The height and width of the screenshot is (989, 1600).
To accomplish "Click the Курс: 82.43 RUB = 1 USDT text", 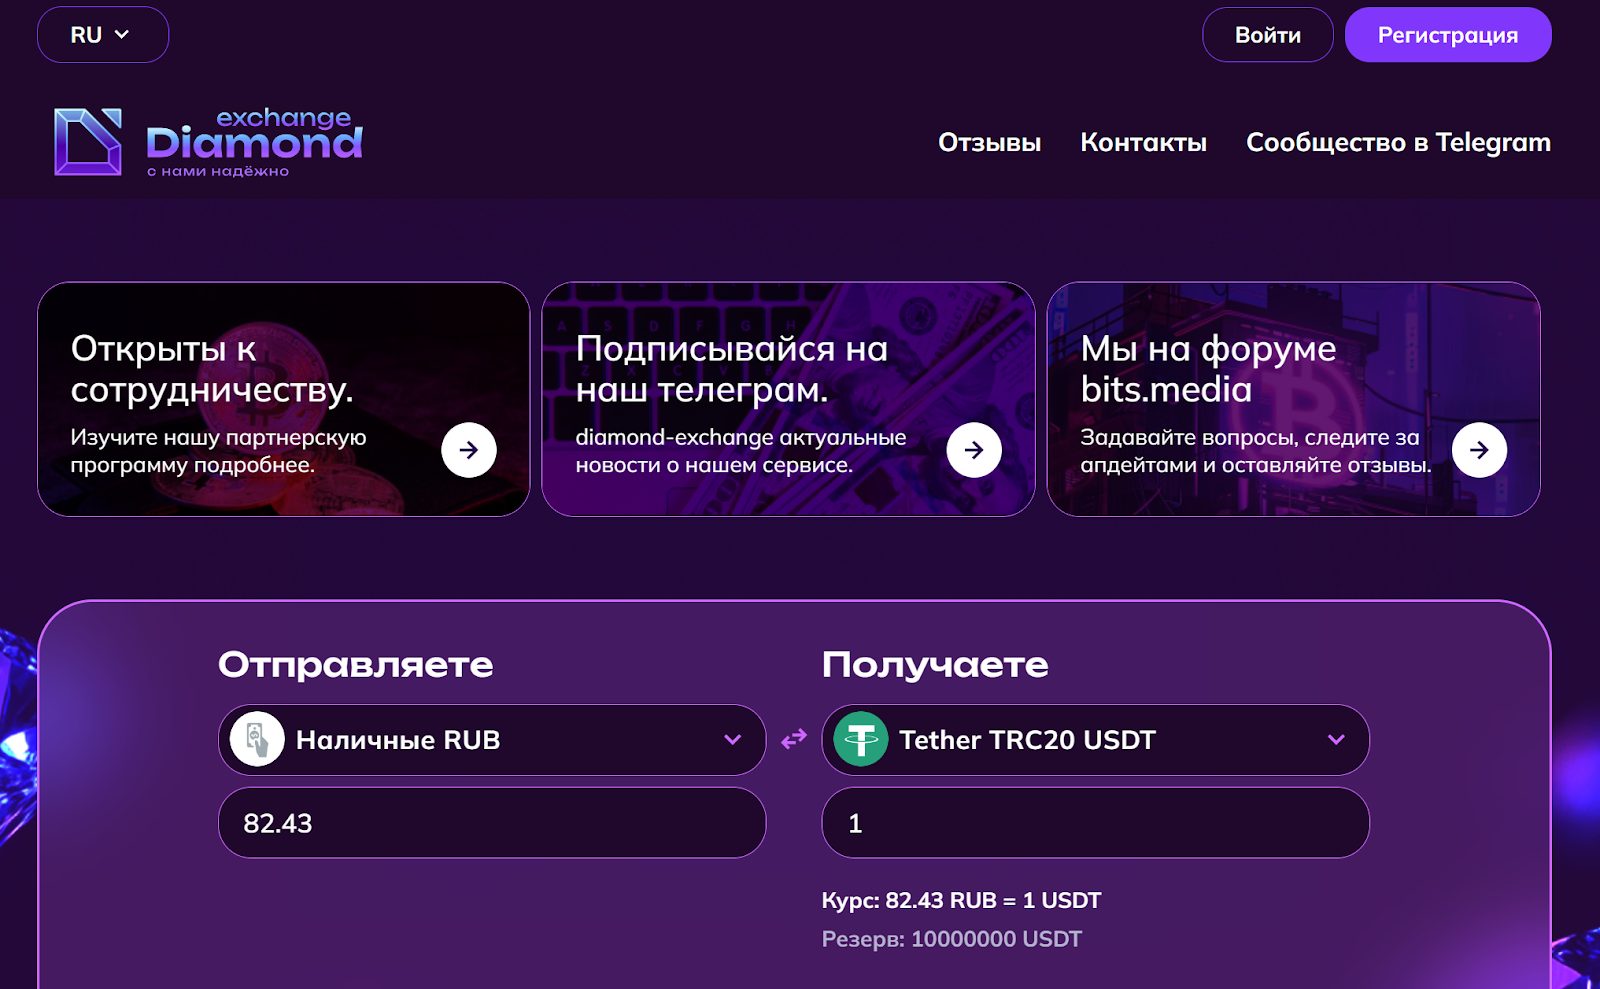I will pyautogui.click(x=961, y=900).
